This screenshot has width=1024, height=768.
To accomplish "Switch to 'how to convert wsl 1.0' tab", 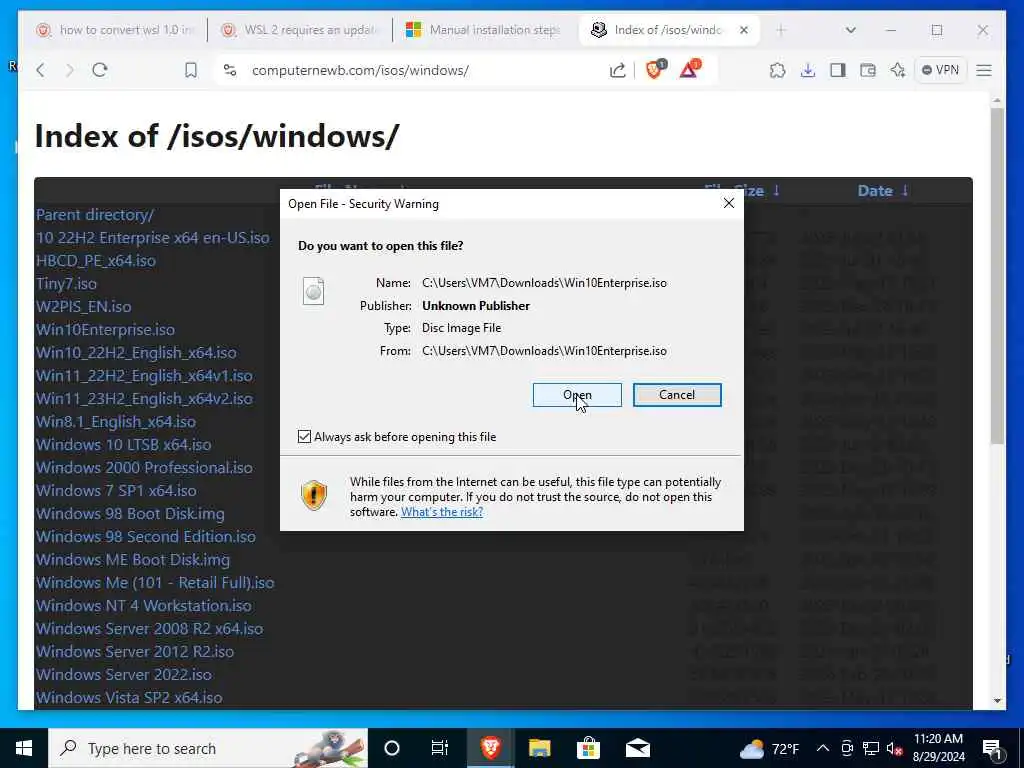I will (x=116, y=30).
